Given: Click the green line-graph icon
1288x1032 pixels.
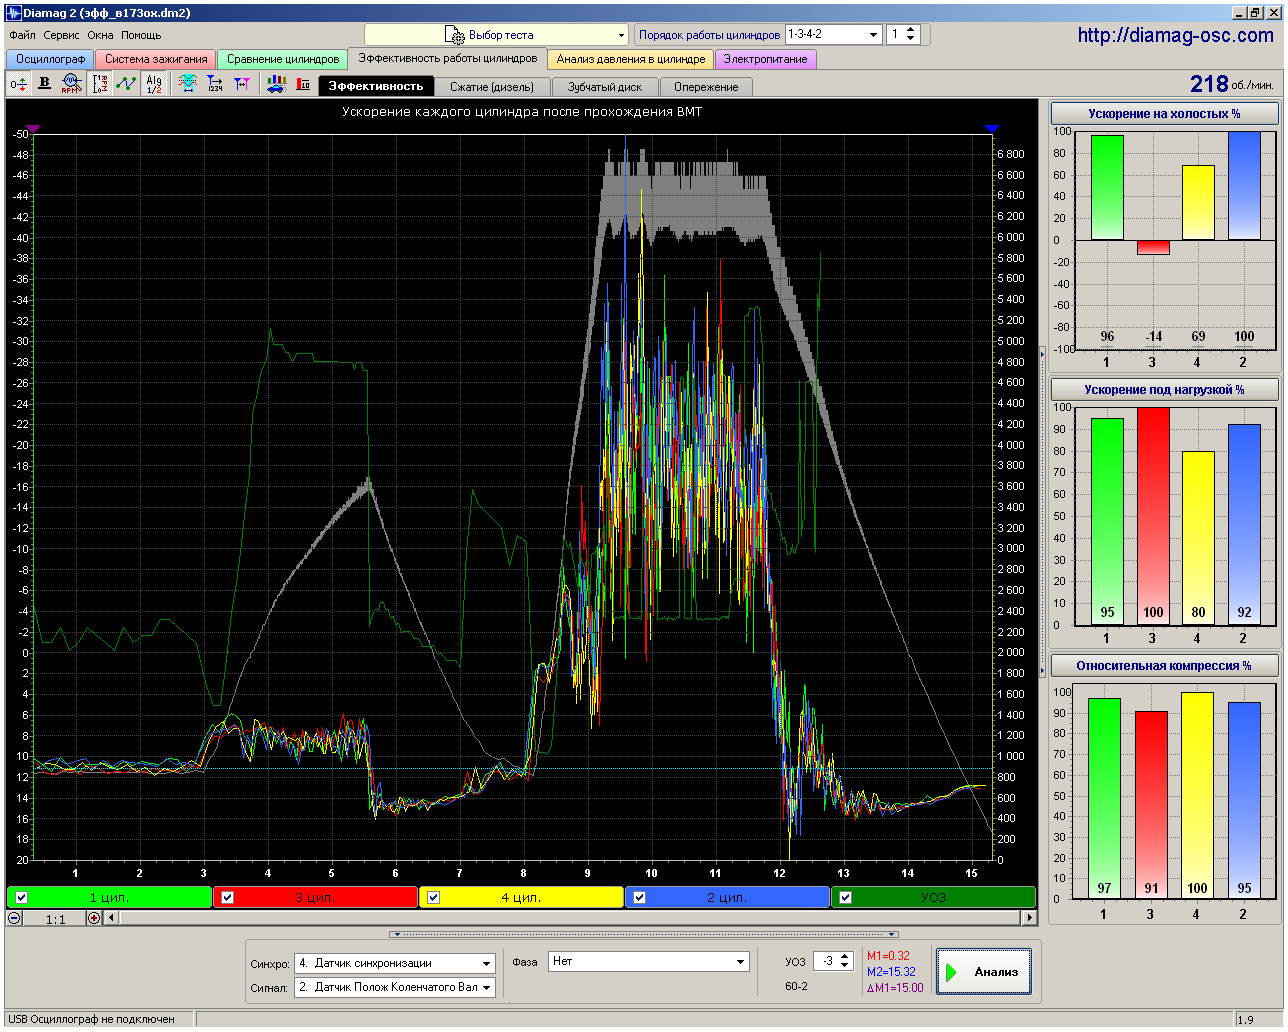Looking at the screenshot, I should (x=126, y=85).
